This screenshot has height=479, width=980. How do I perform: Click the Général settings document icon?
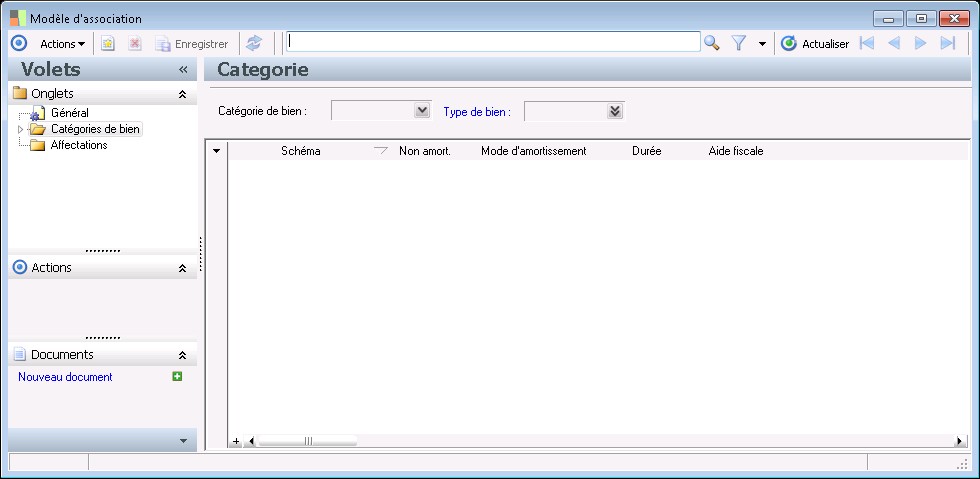37,114
